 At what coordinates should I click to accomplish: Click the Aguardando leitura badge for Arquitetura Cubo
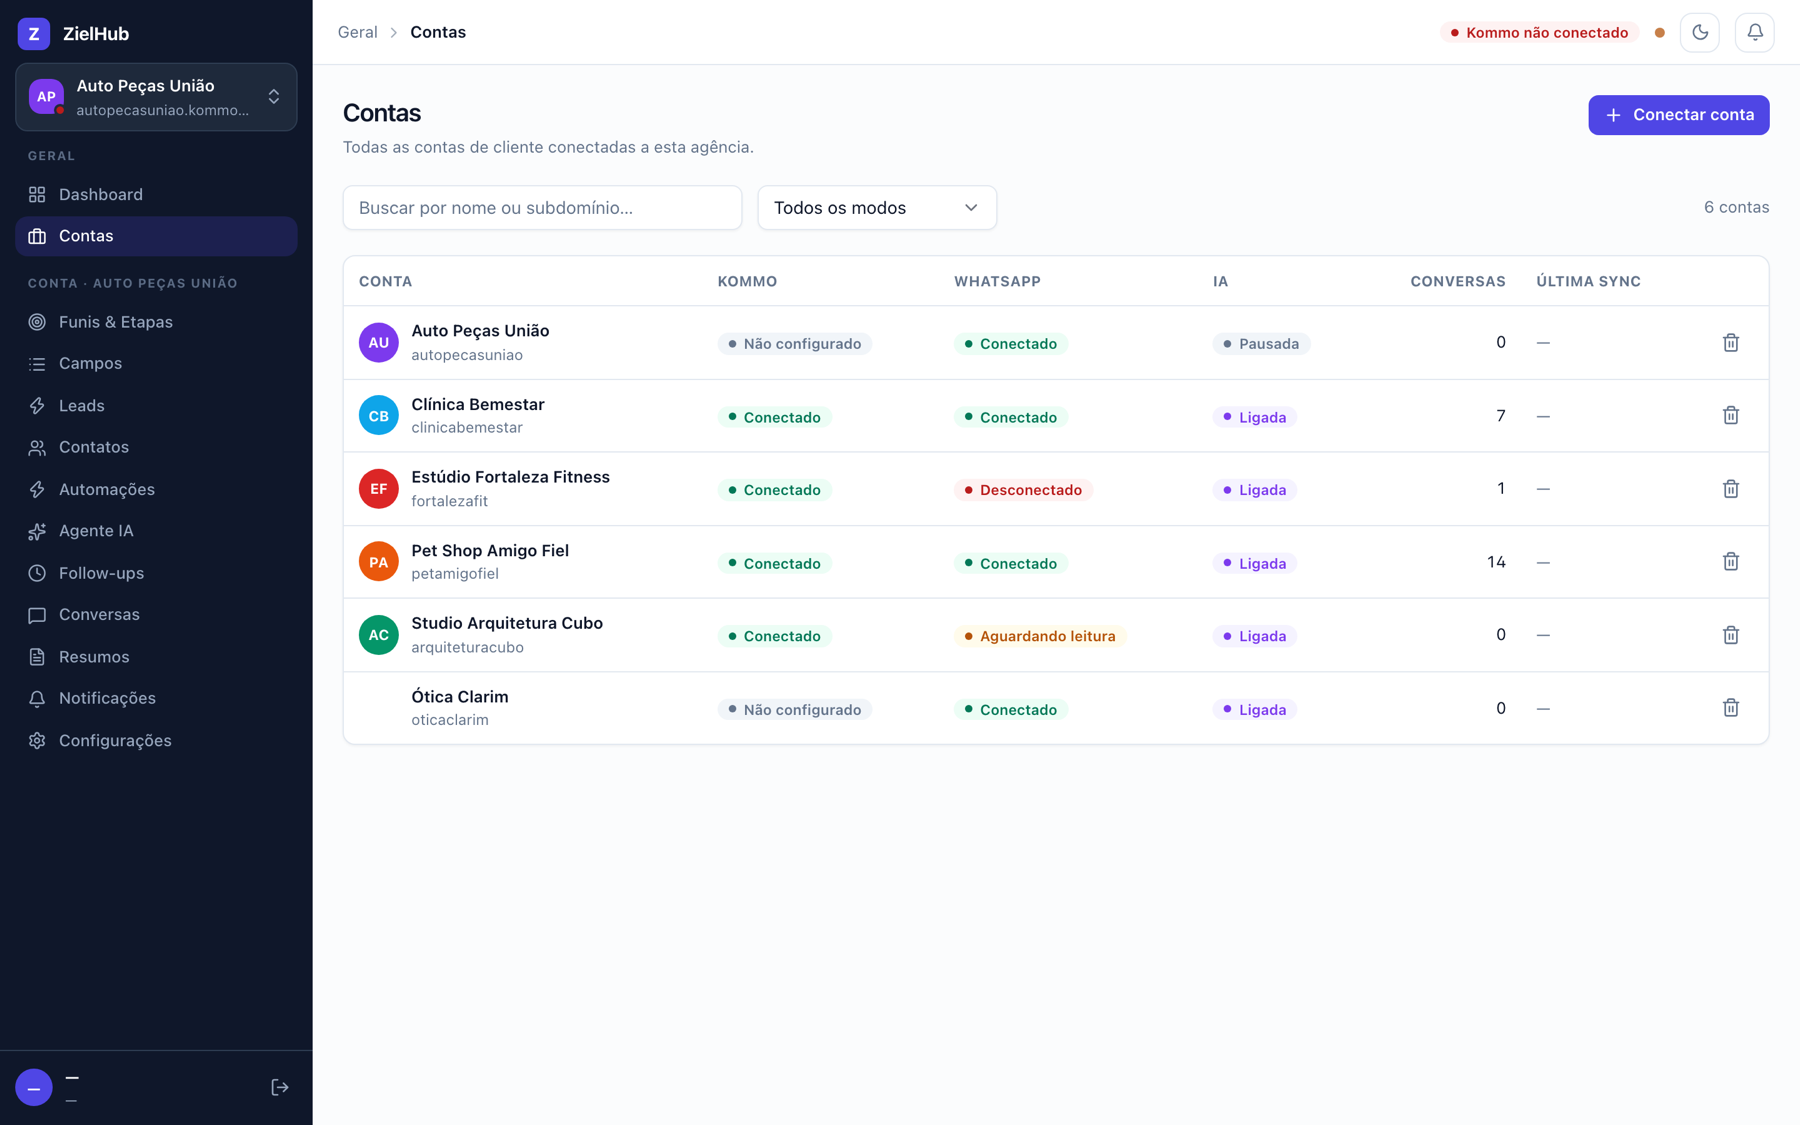(1040, 636)
